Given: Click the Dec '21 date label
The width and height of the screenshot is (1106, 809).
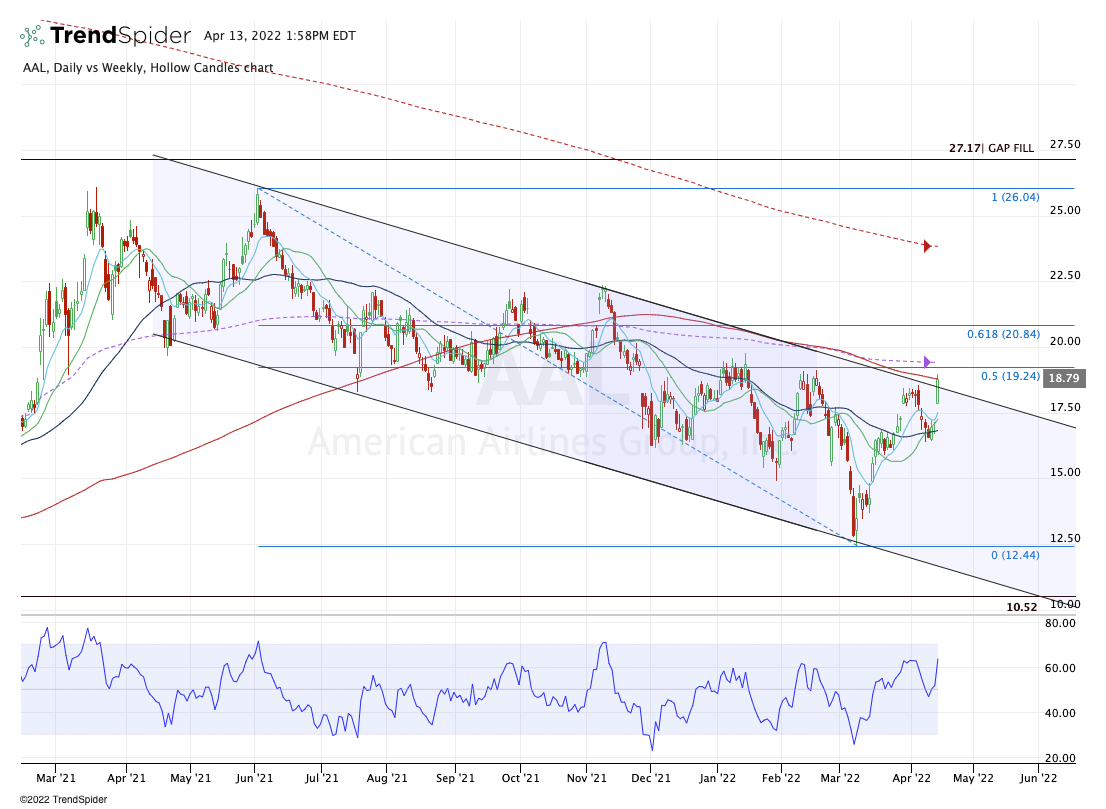Looking at the screenshot, I should 650,778.
